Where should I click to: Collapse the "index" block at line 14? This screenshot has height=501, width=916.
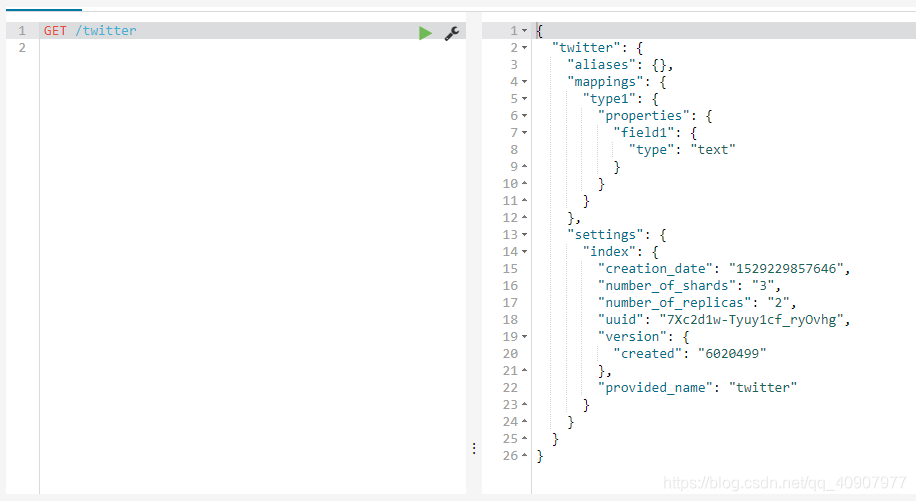(x=525, y=252)
